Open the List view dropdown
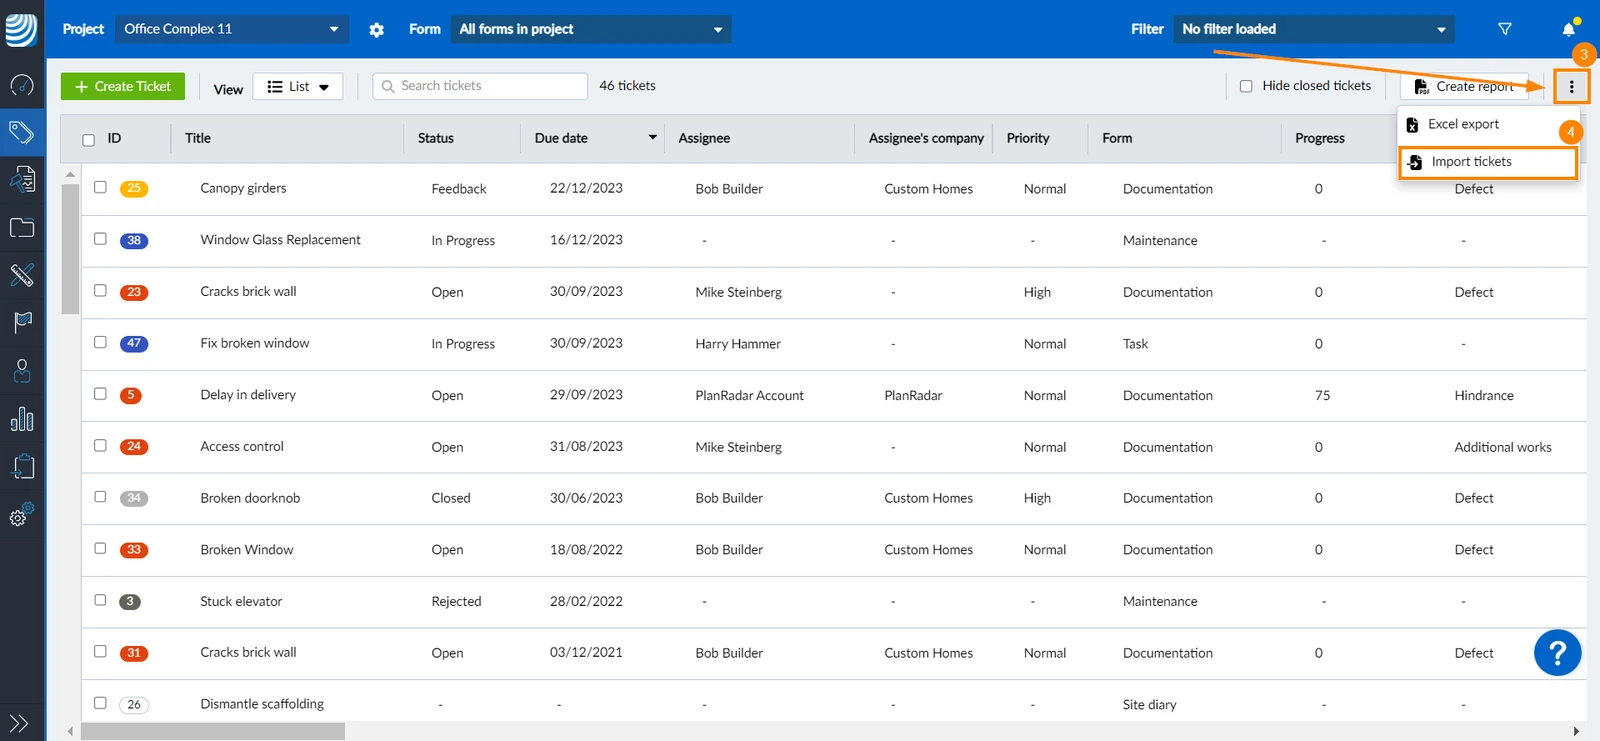1600x741 pixels. [298, 87]
